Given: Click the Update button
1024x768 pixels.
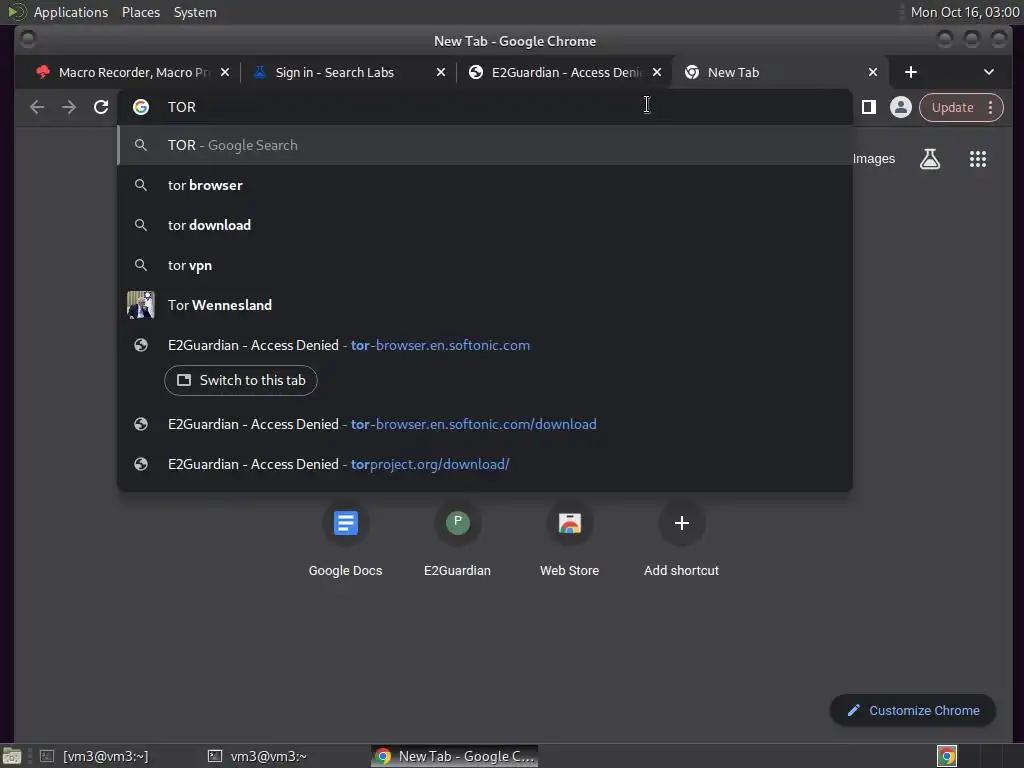Looking at the screenshot, I should coord(952,108).
